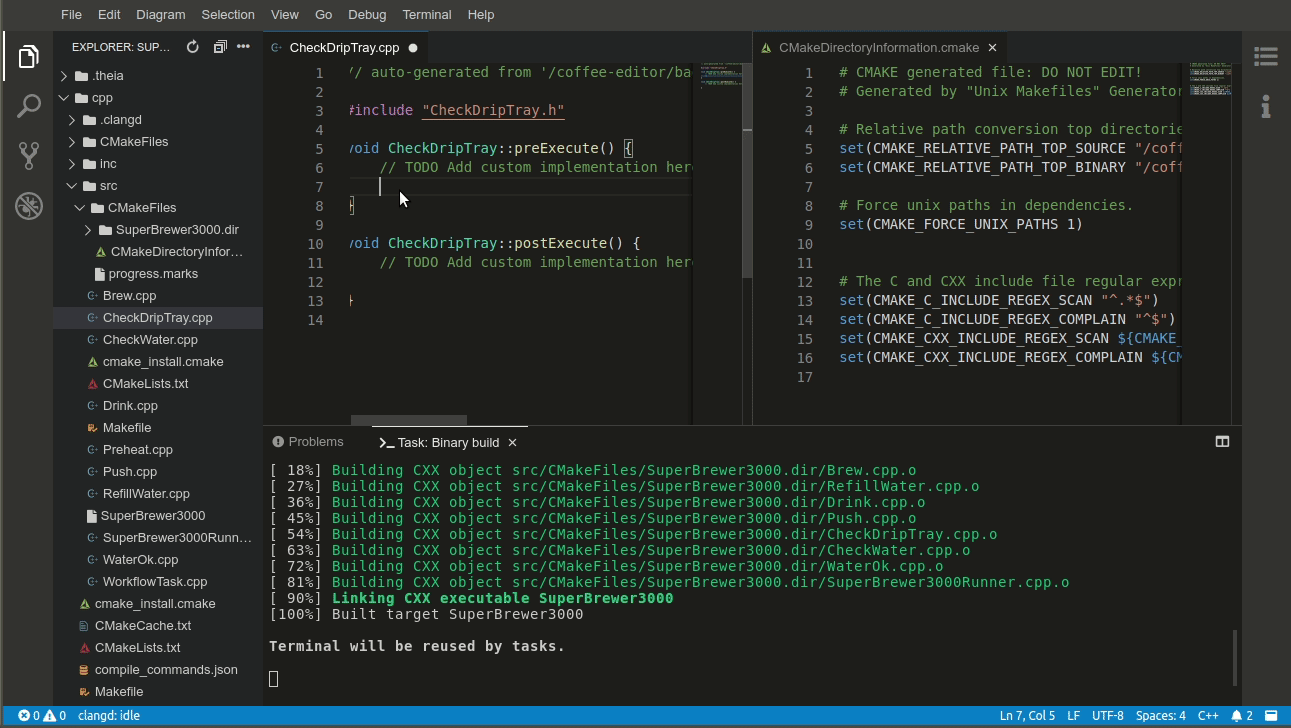Screen dimensions: 1291x728
Task: Expand the inc folder
Action: 72,164
